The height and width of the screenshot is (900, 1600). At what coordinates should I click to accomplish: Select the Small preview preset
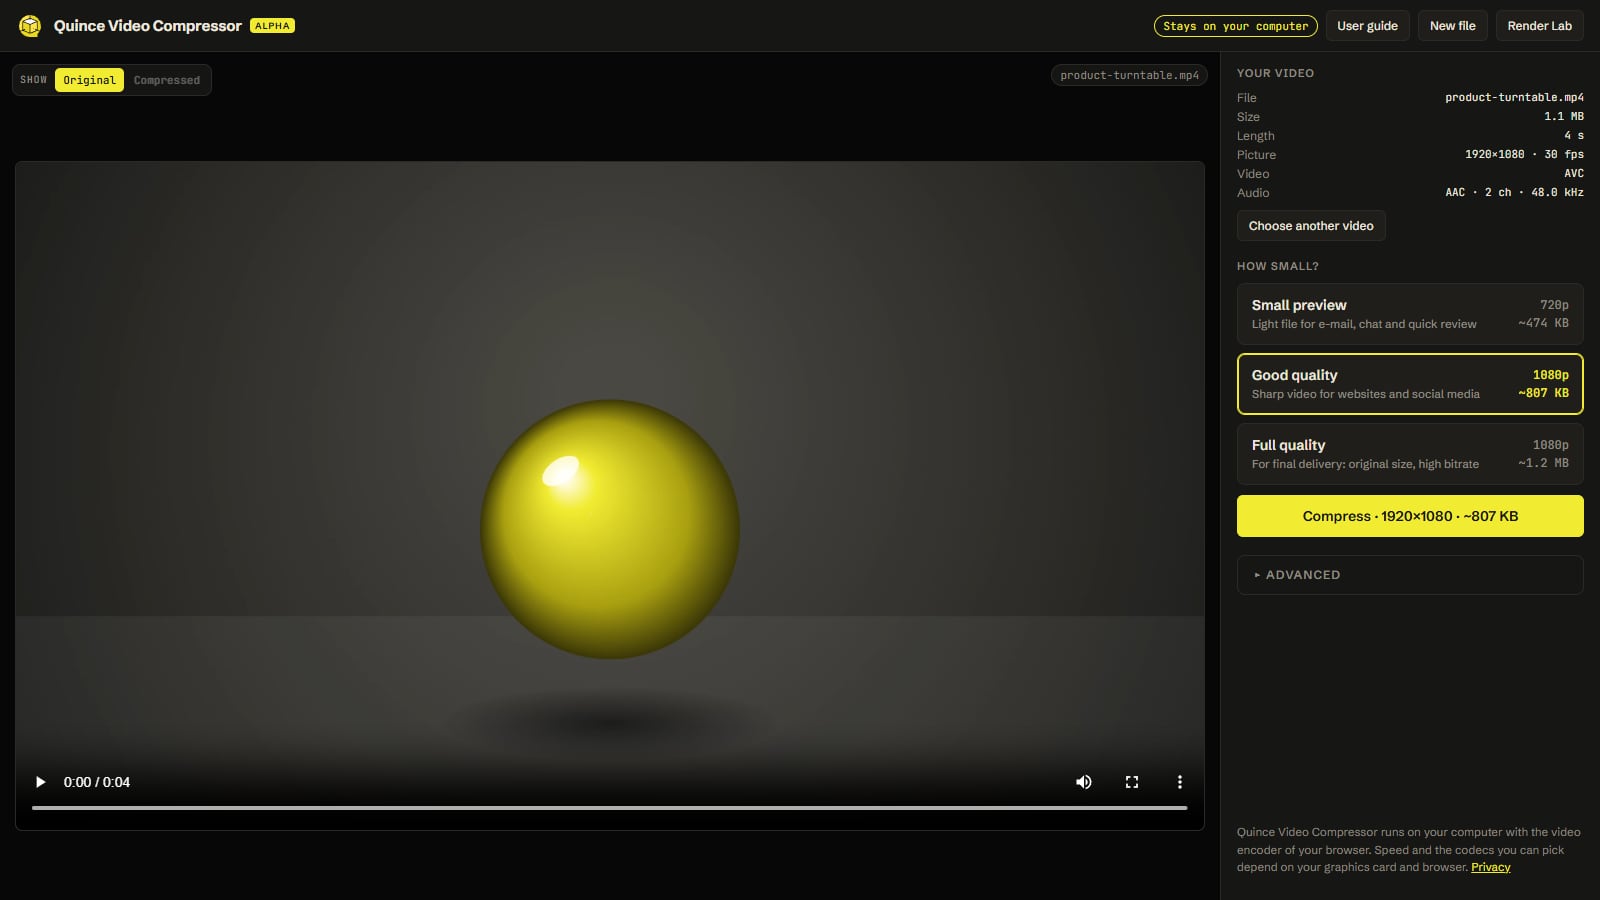pos(1410,314)
